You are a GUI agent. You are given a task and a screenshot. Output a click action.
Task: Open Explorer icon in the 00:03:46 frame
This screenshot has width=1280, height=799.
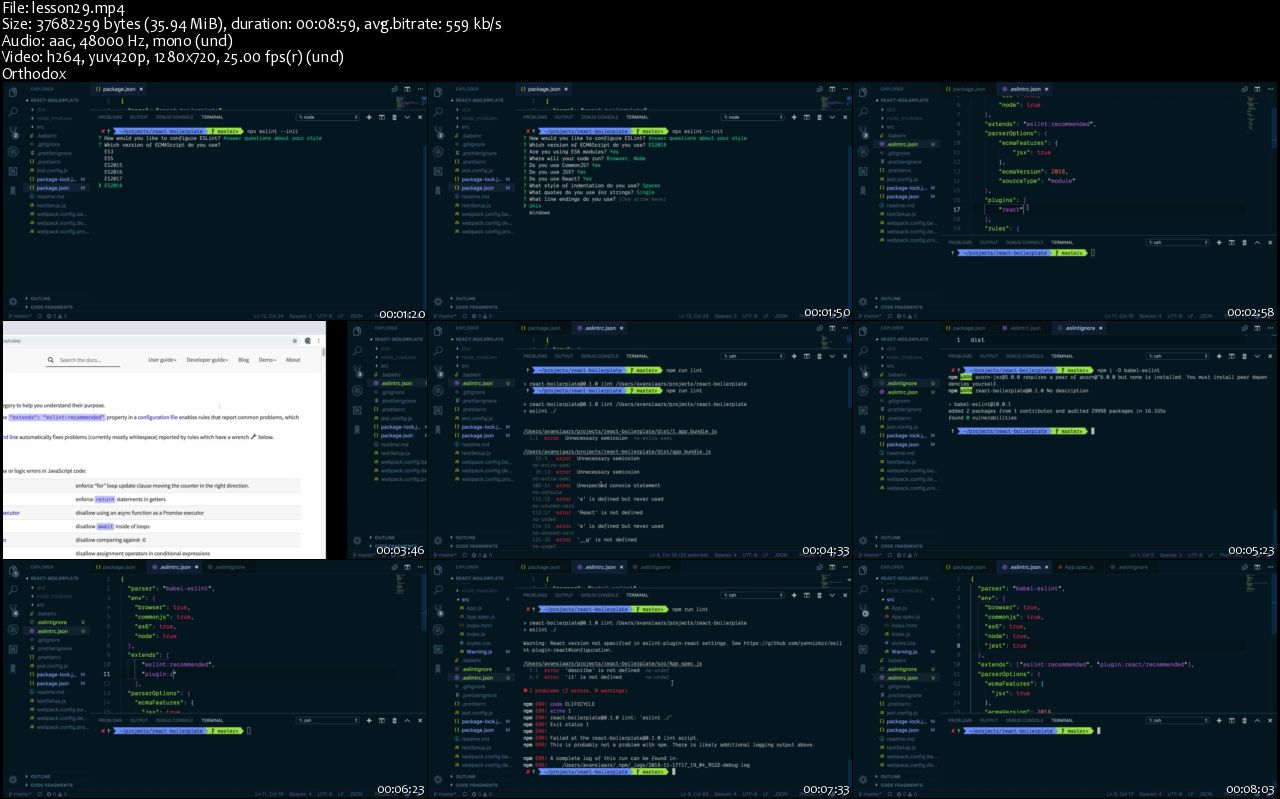click(357, 331)
